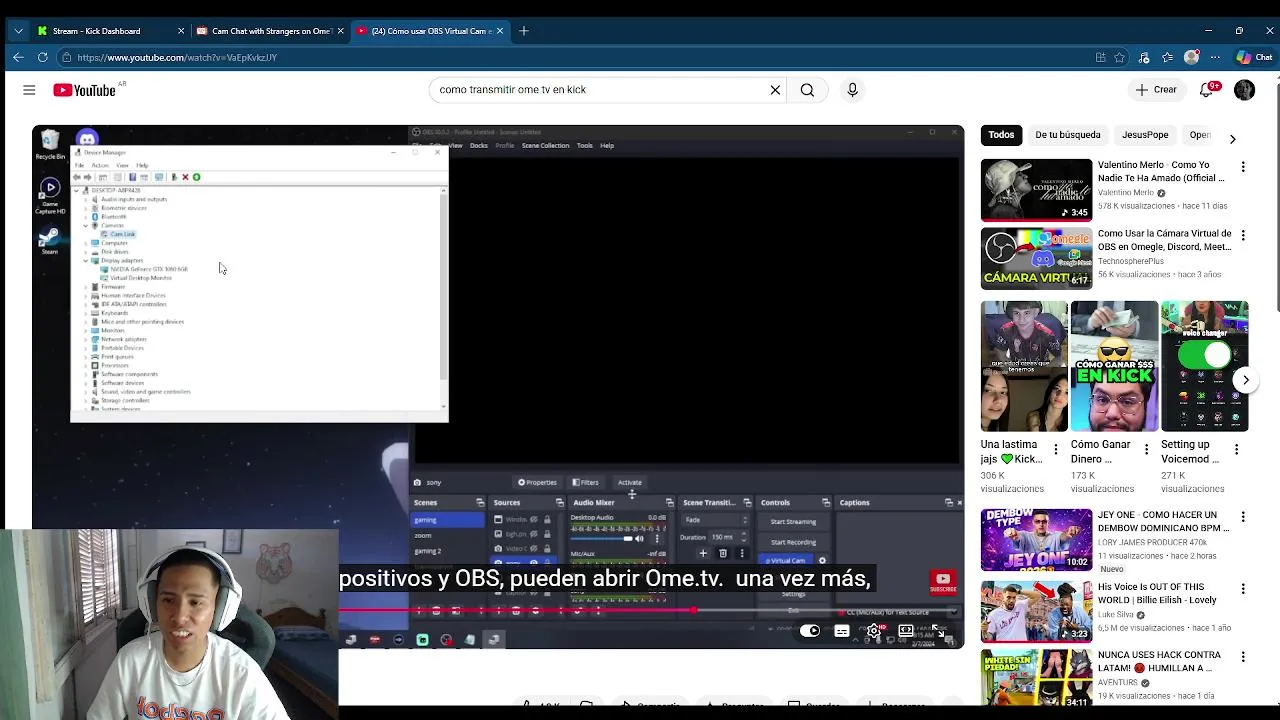Clear the YouTube search box text
This screenshot has width=1280, height=720.
pyautogui.click(x=775, y=90)
